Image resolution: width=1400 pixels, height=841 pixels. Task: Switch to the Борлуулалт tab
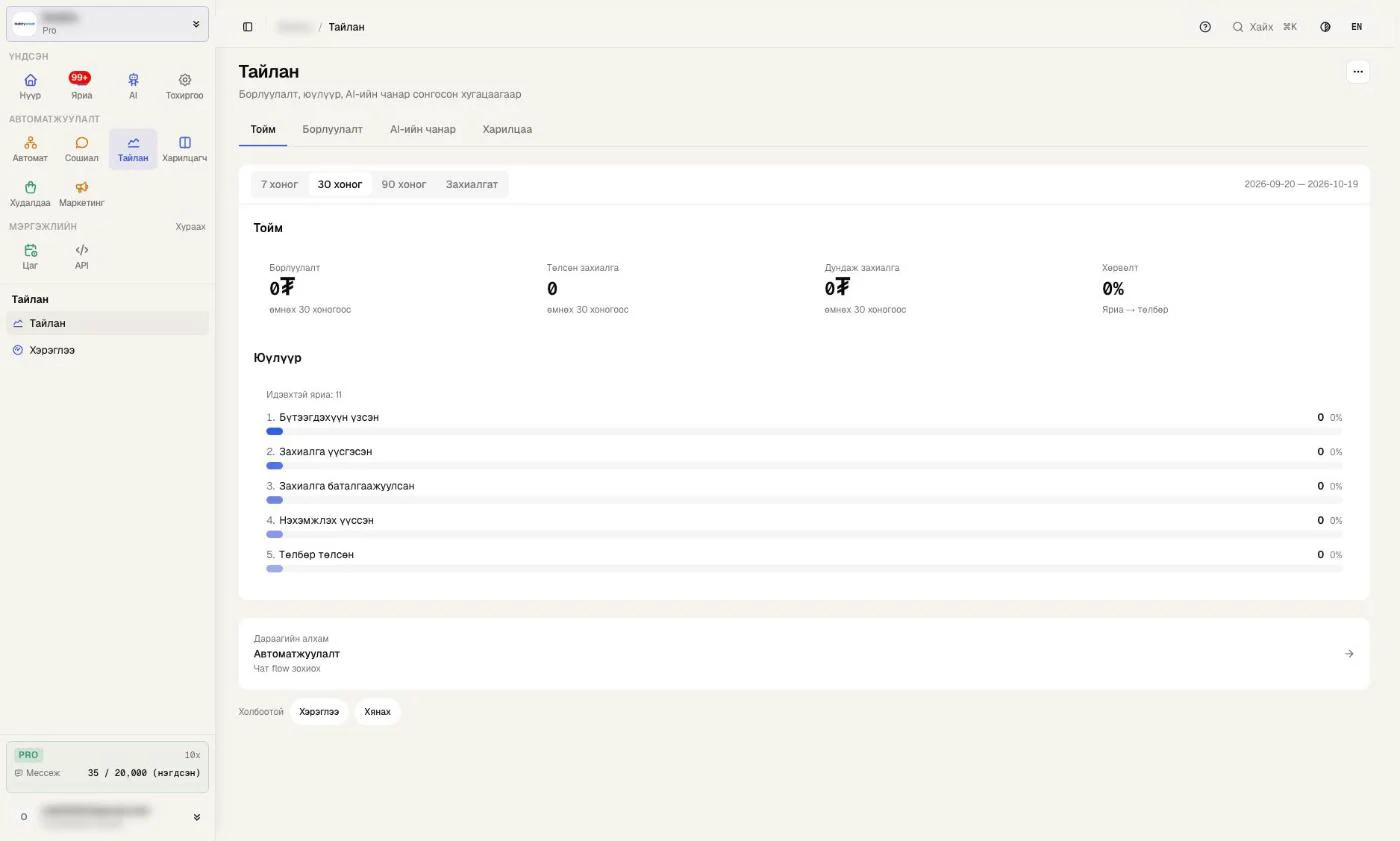pos(332,130)
